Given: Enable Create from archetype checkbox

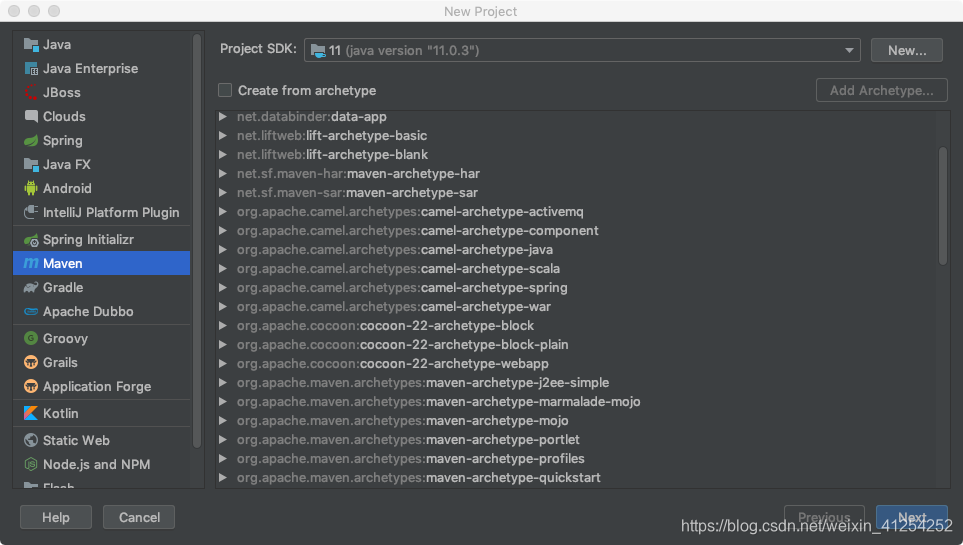Looking at the screenshot, I should coord(225,90).
